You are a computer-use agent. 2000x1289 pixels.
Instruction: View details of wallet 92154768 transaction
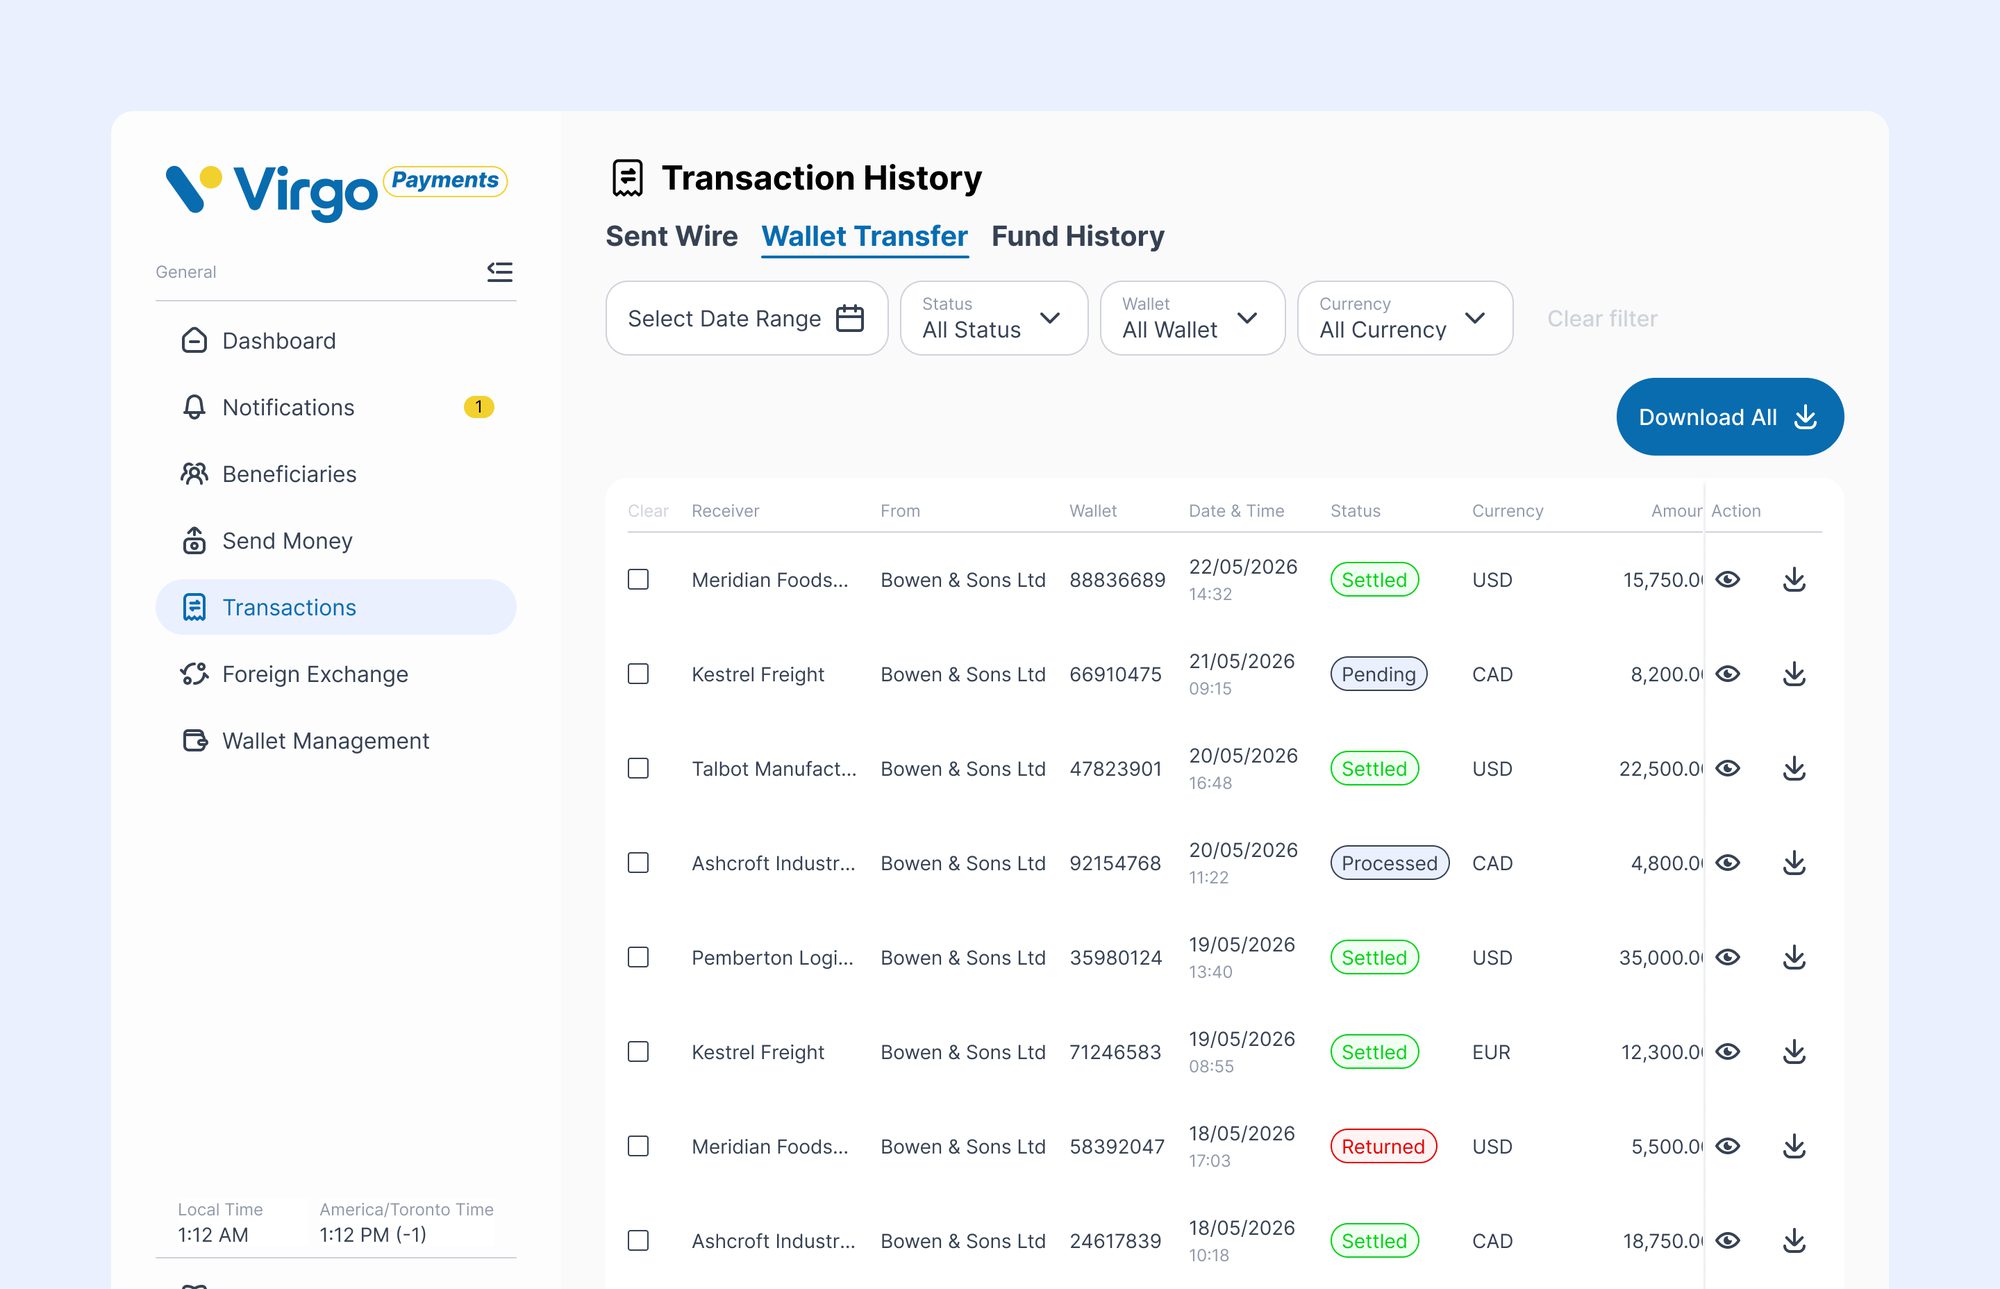pyautogui.click(x=1728, y=863)
